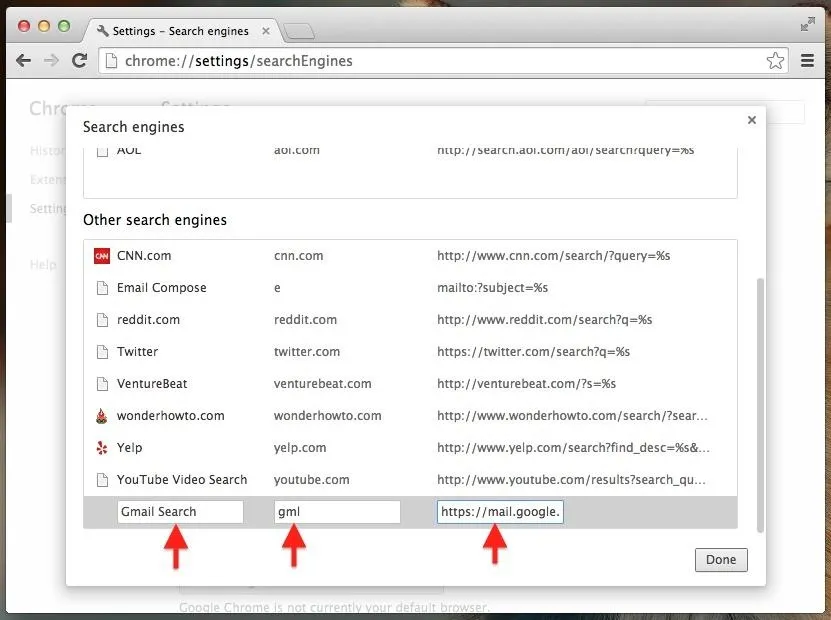Click the mailto:?subject=%s URL
Screen dimensions: 831x620
pos(492,288)
